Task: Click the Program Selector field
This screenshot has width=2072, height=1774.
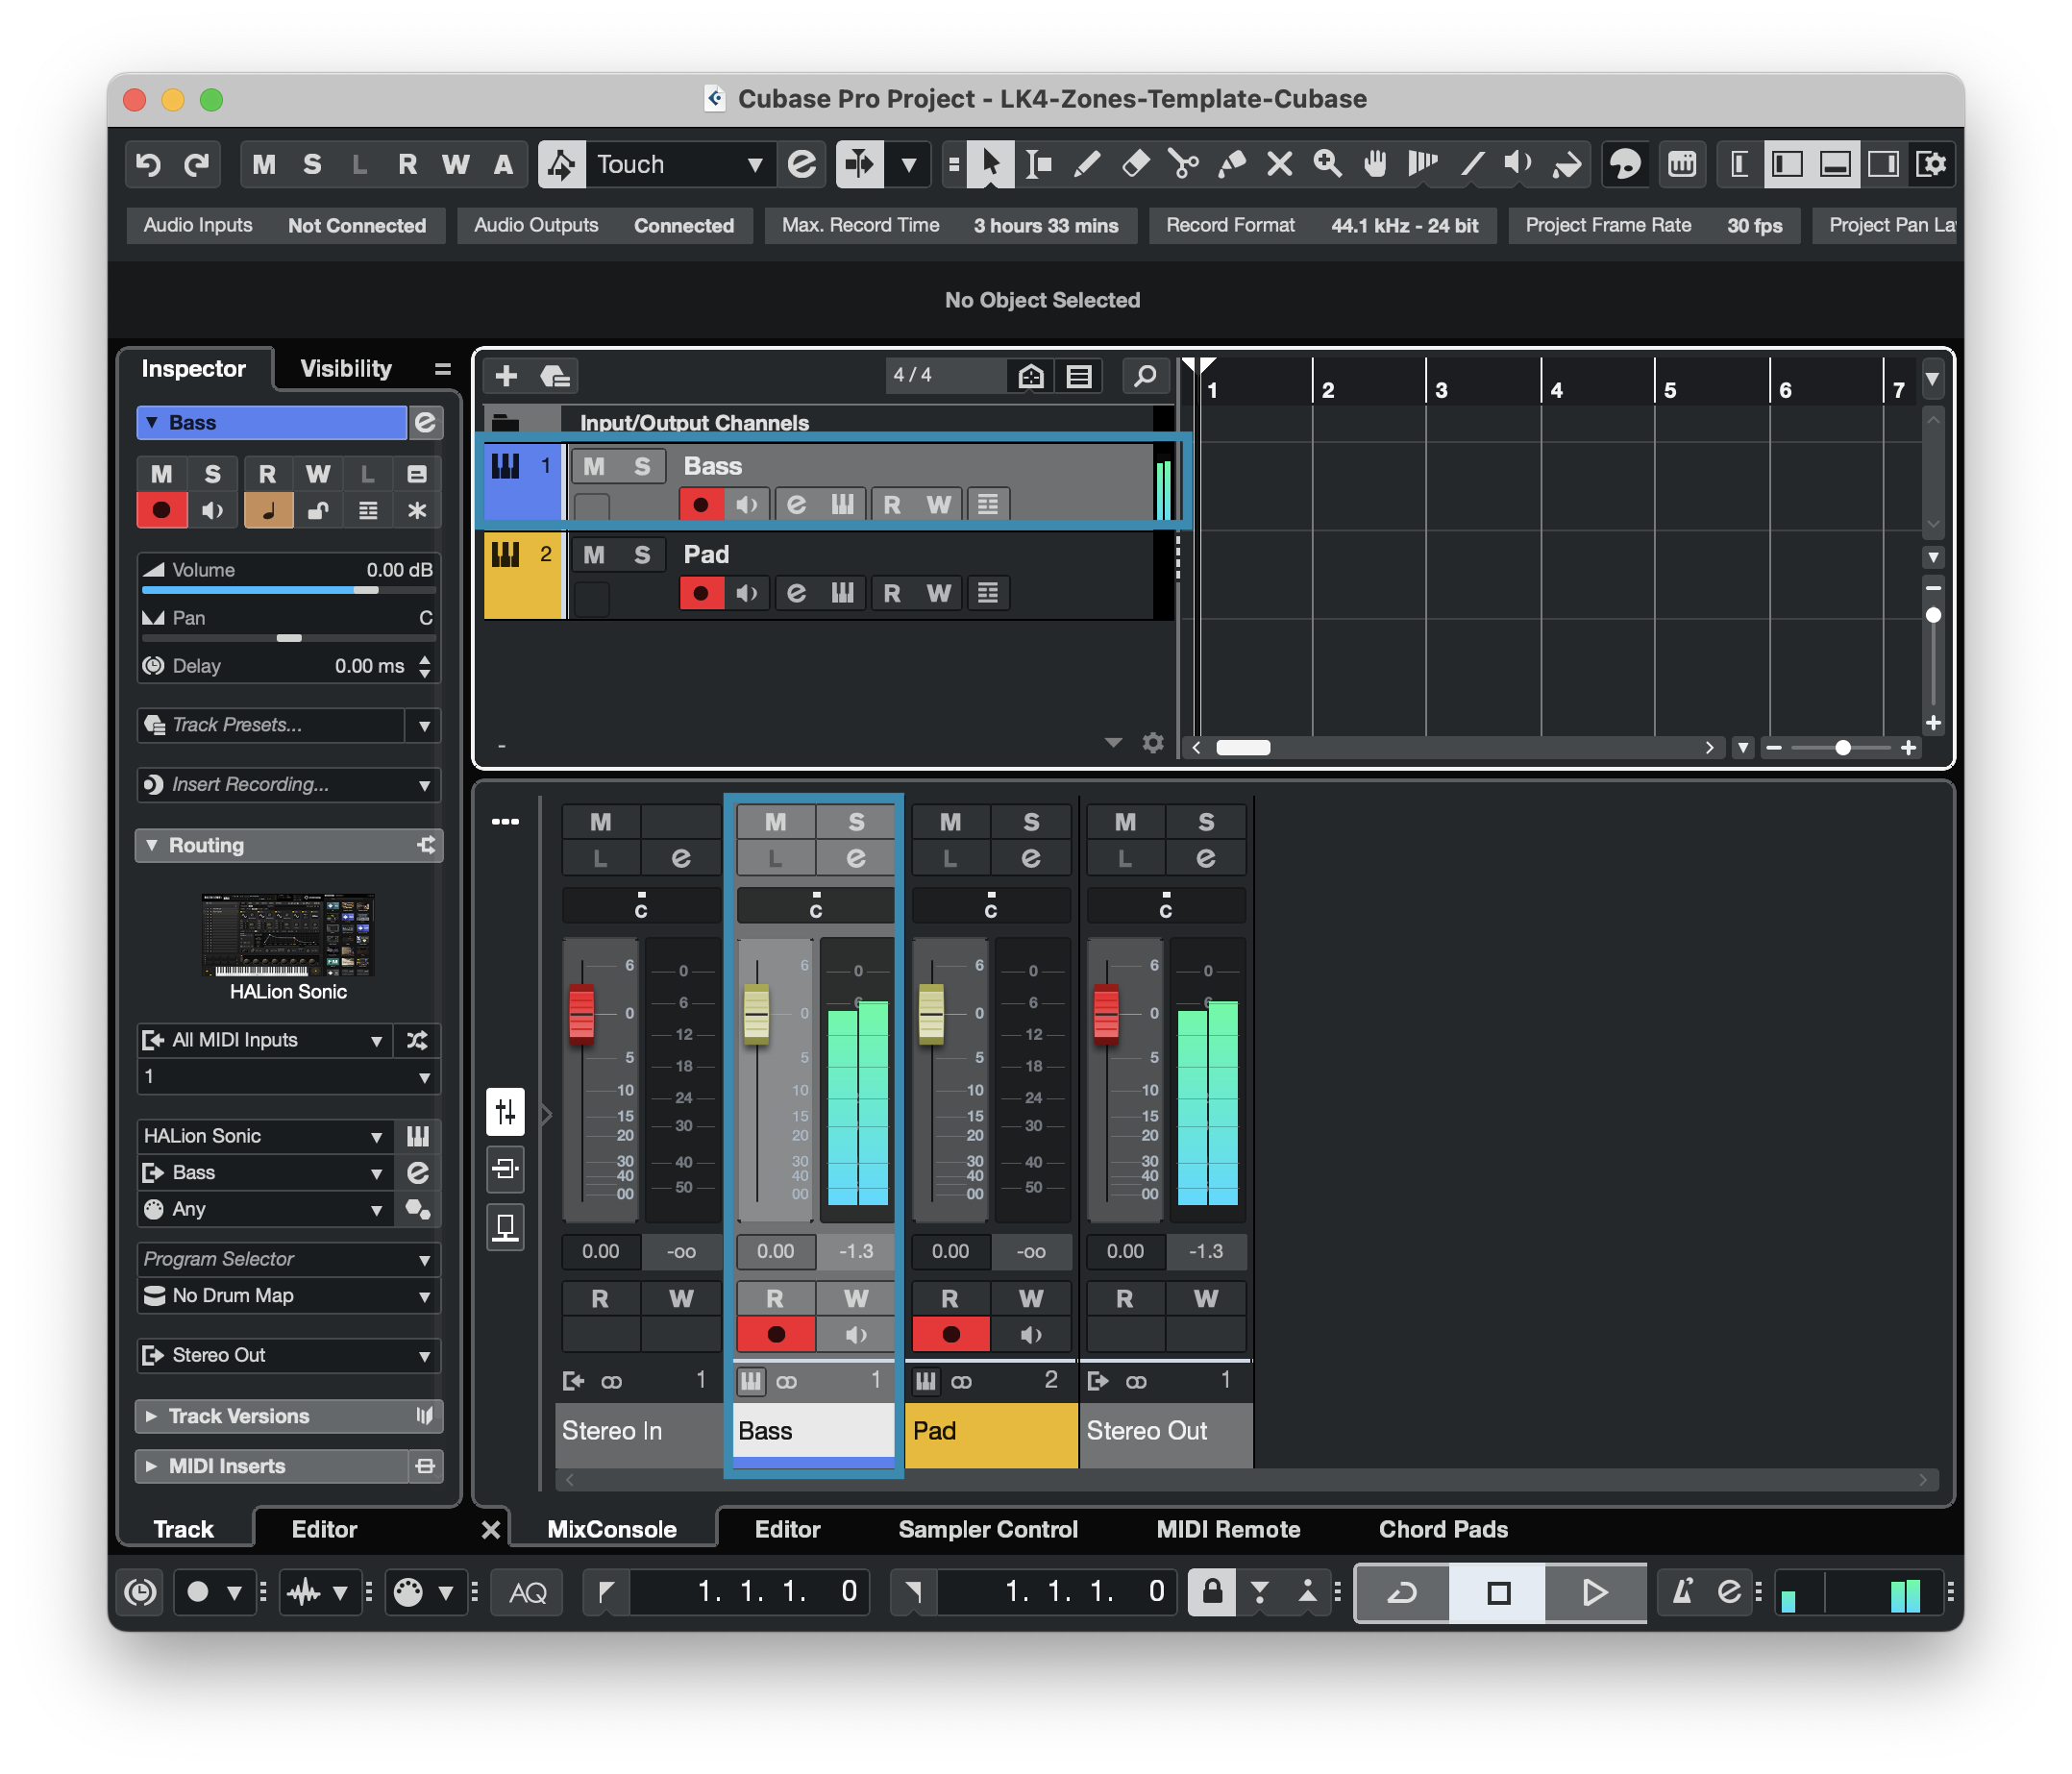Action: pyautogui.click(x=288, y=1260)
